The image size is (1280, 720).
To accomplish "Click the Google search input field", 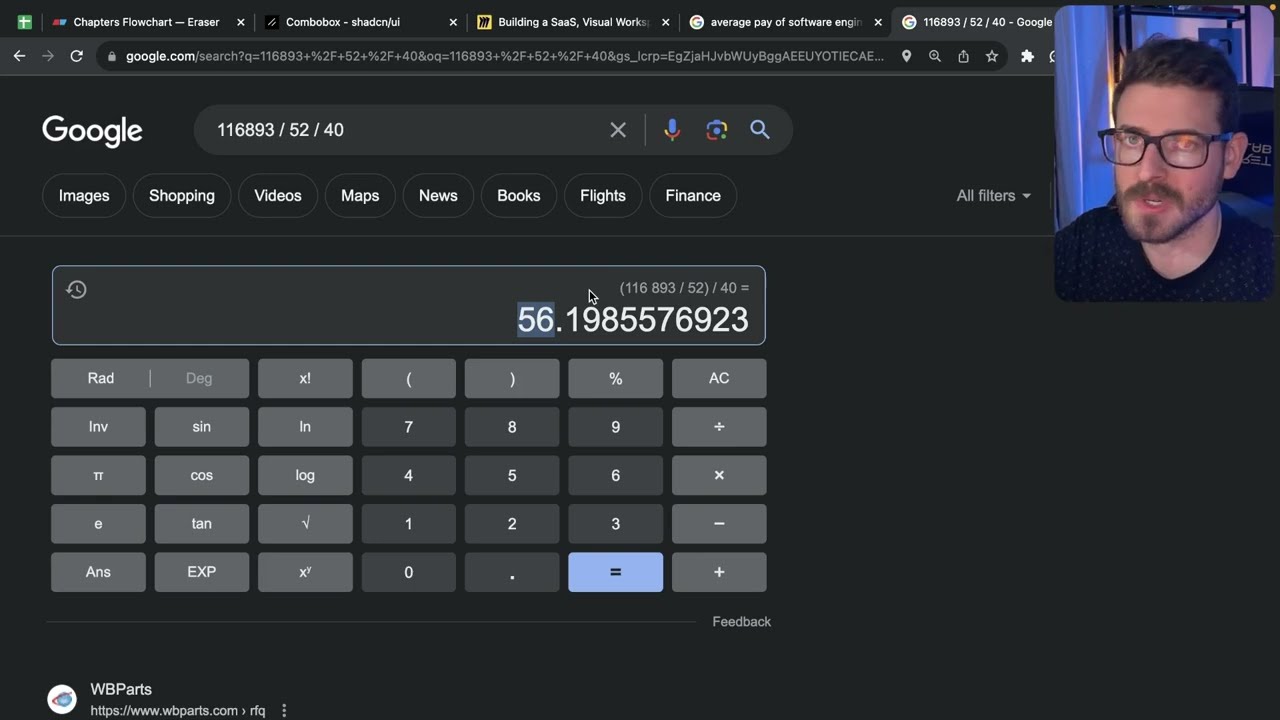I will pyautogui.click(x=405, y=130).
